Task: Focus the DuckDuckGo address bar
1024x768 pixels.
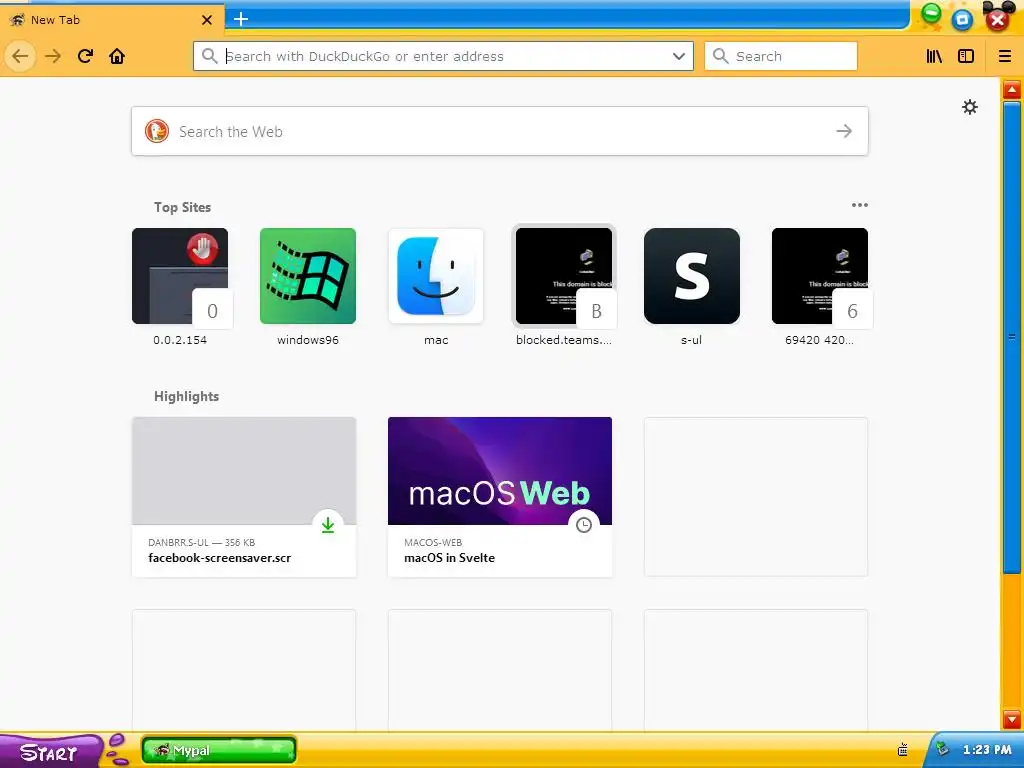Action: [x=443, y=56]
